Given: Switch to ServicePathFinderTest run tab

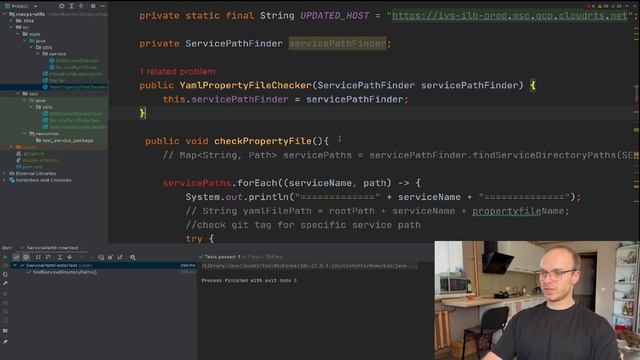Looking at the screenshot, I should (x=52, y=248).
